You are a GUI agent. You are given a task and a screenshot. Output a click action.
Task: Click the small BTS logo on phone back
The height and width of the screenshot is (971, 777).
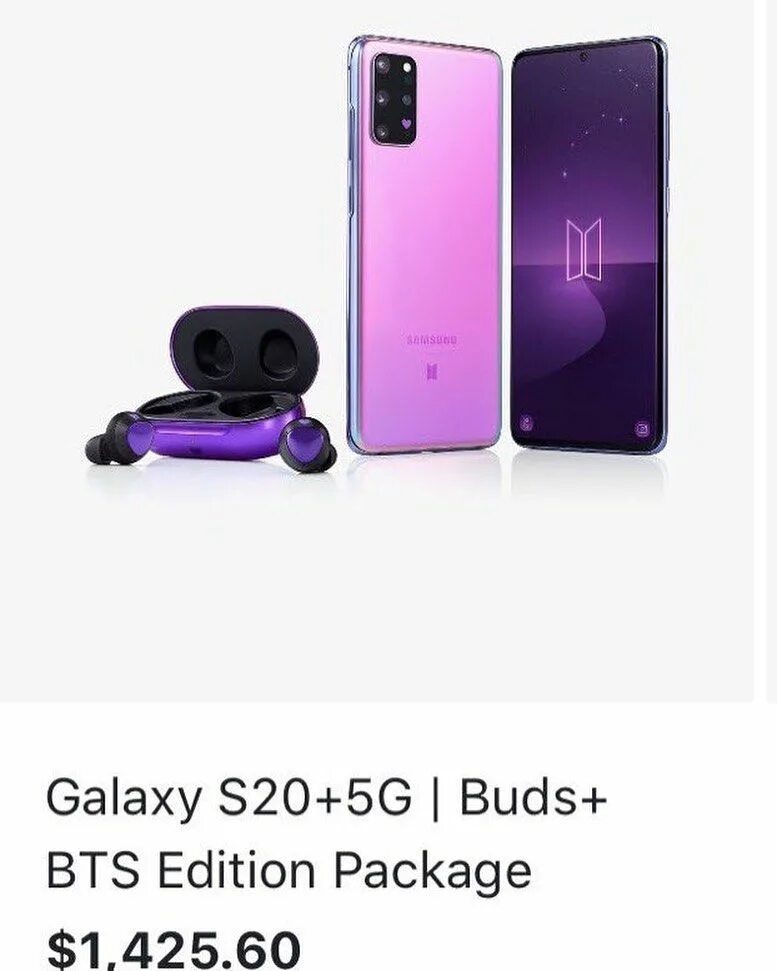(433, 372)
